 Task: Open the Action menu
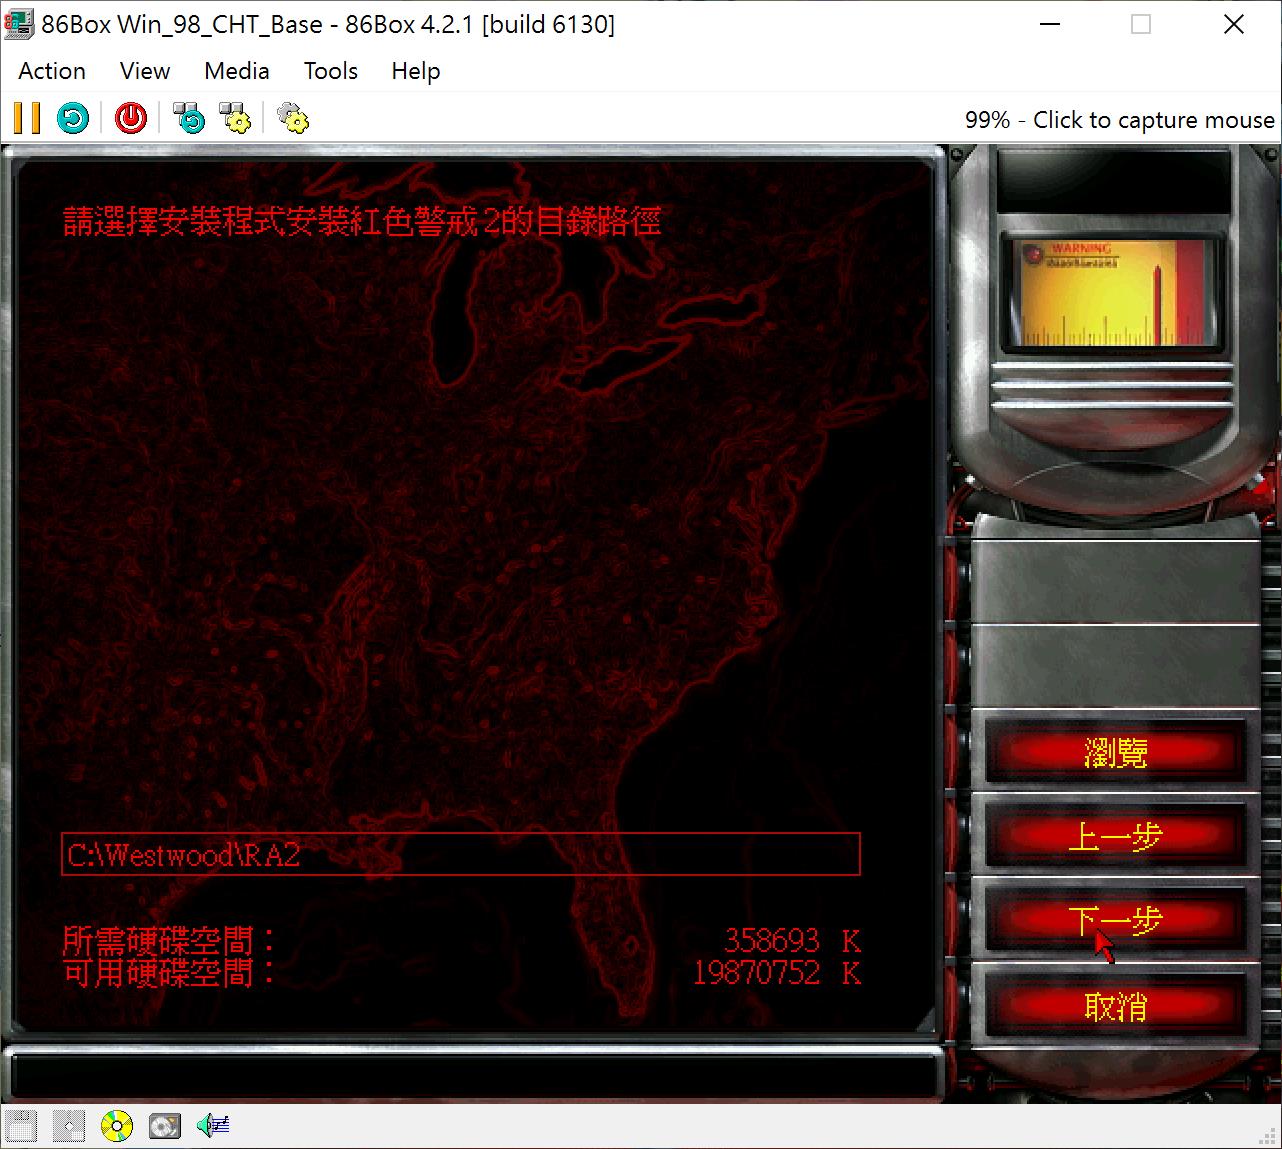coord(52,71)
